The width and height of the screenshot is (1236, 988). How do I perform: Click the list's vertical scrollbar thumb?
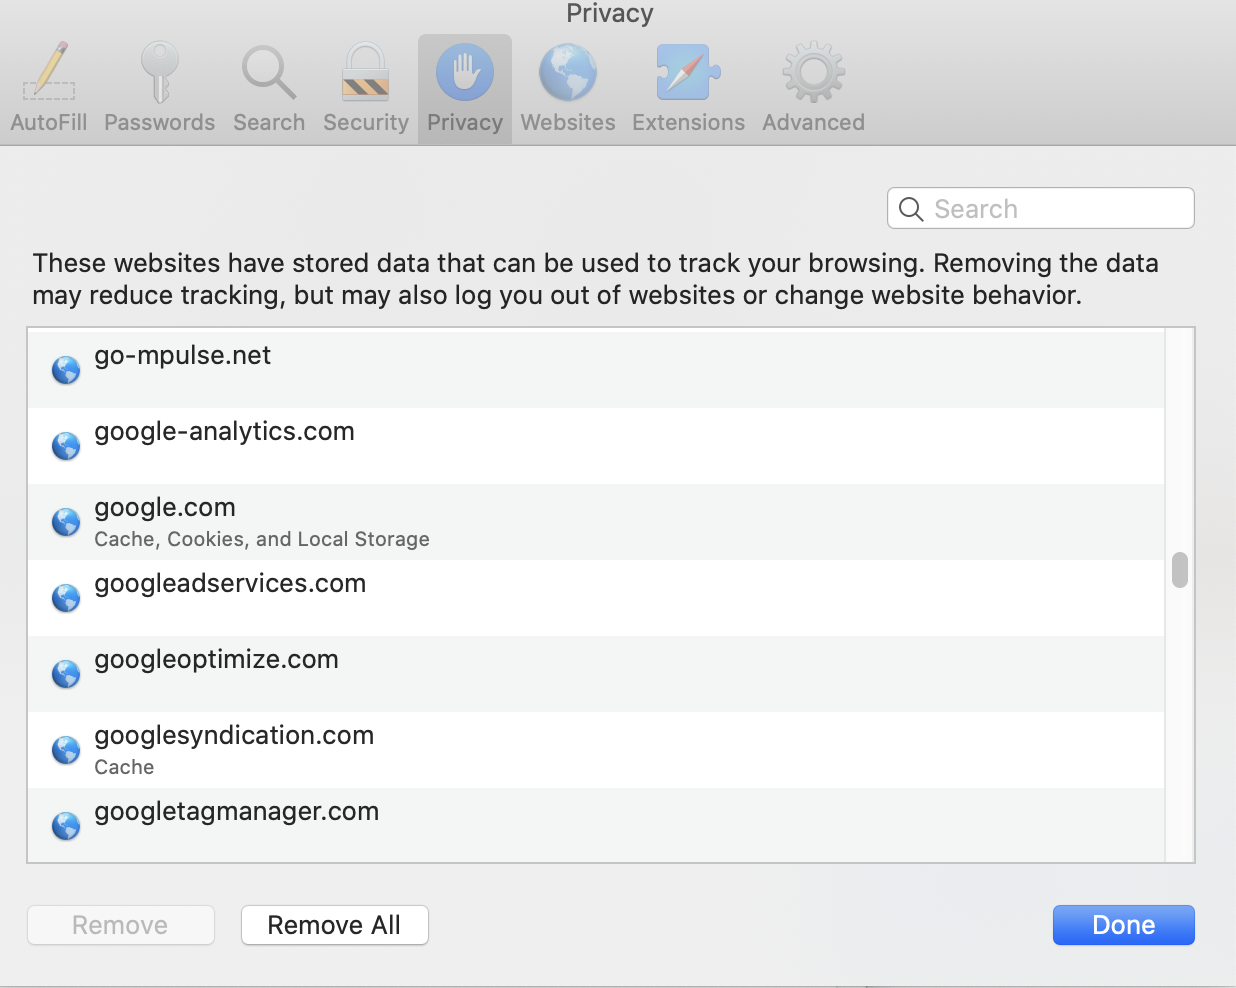(x=1180, y=570)
